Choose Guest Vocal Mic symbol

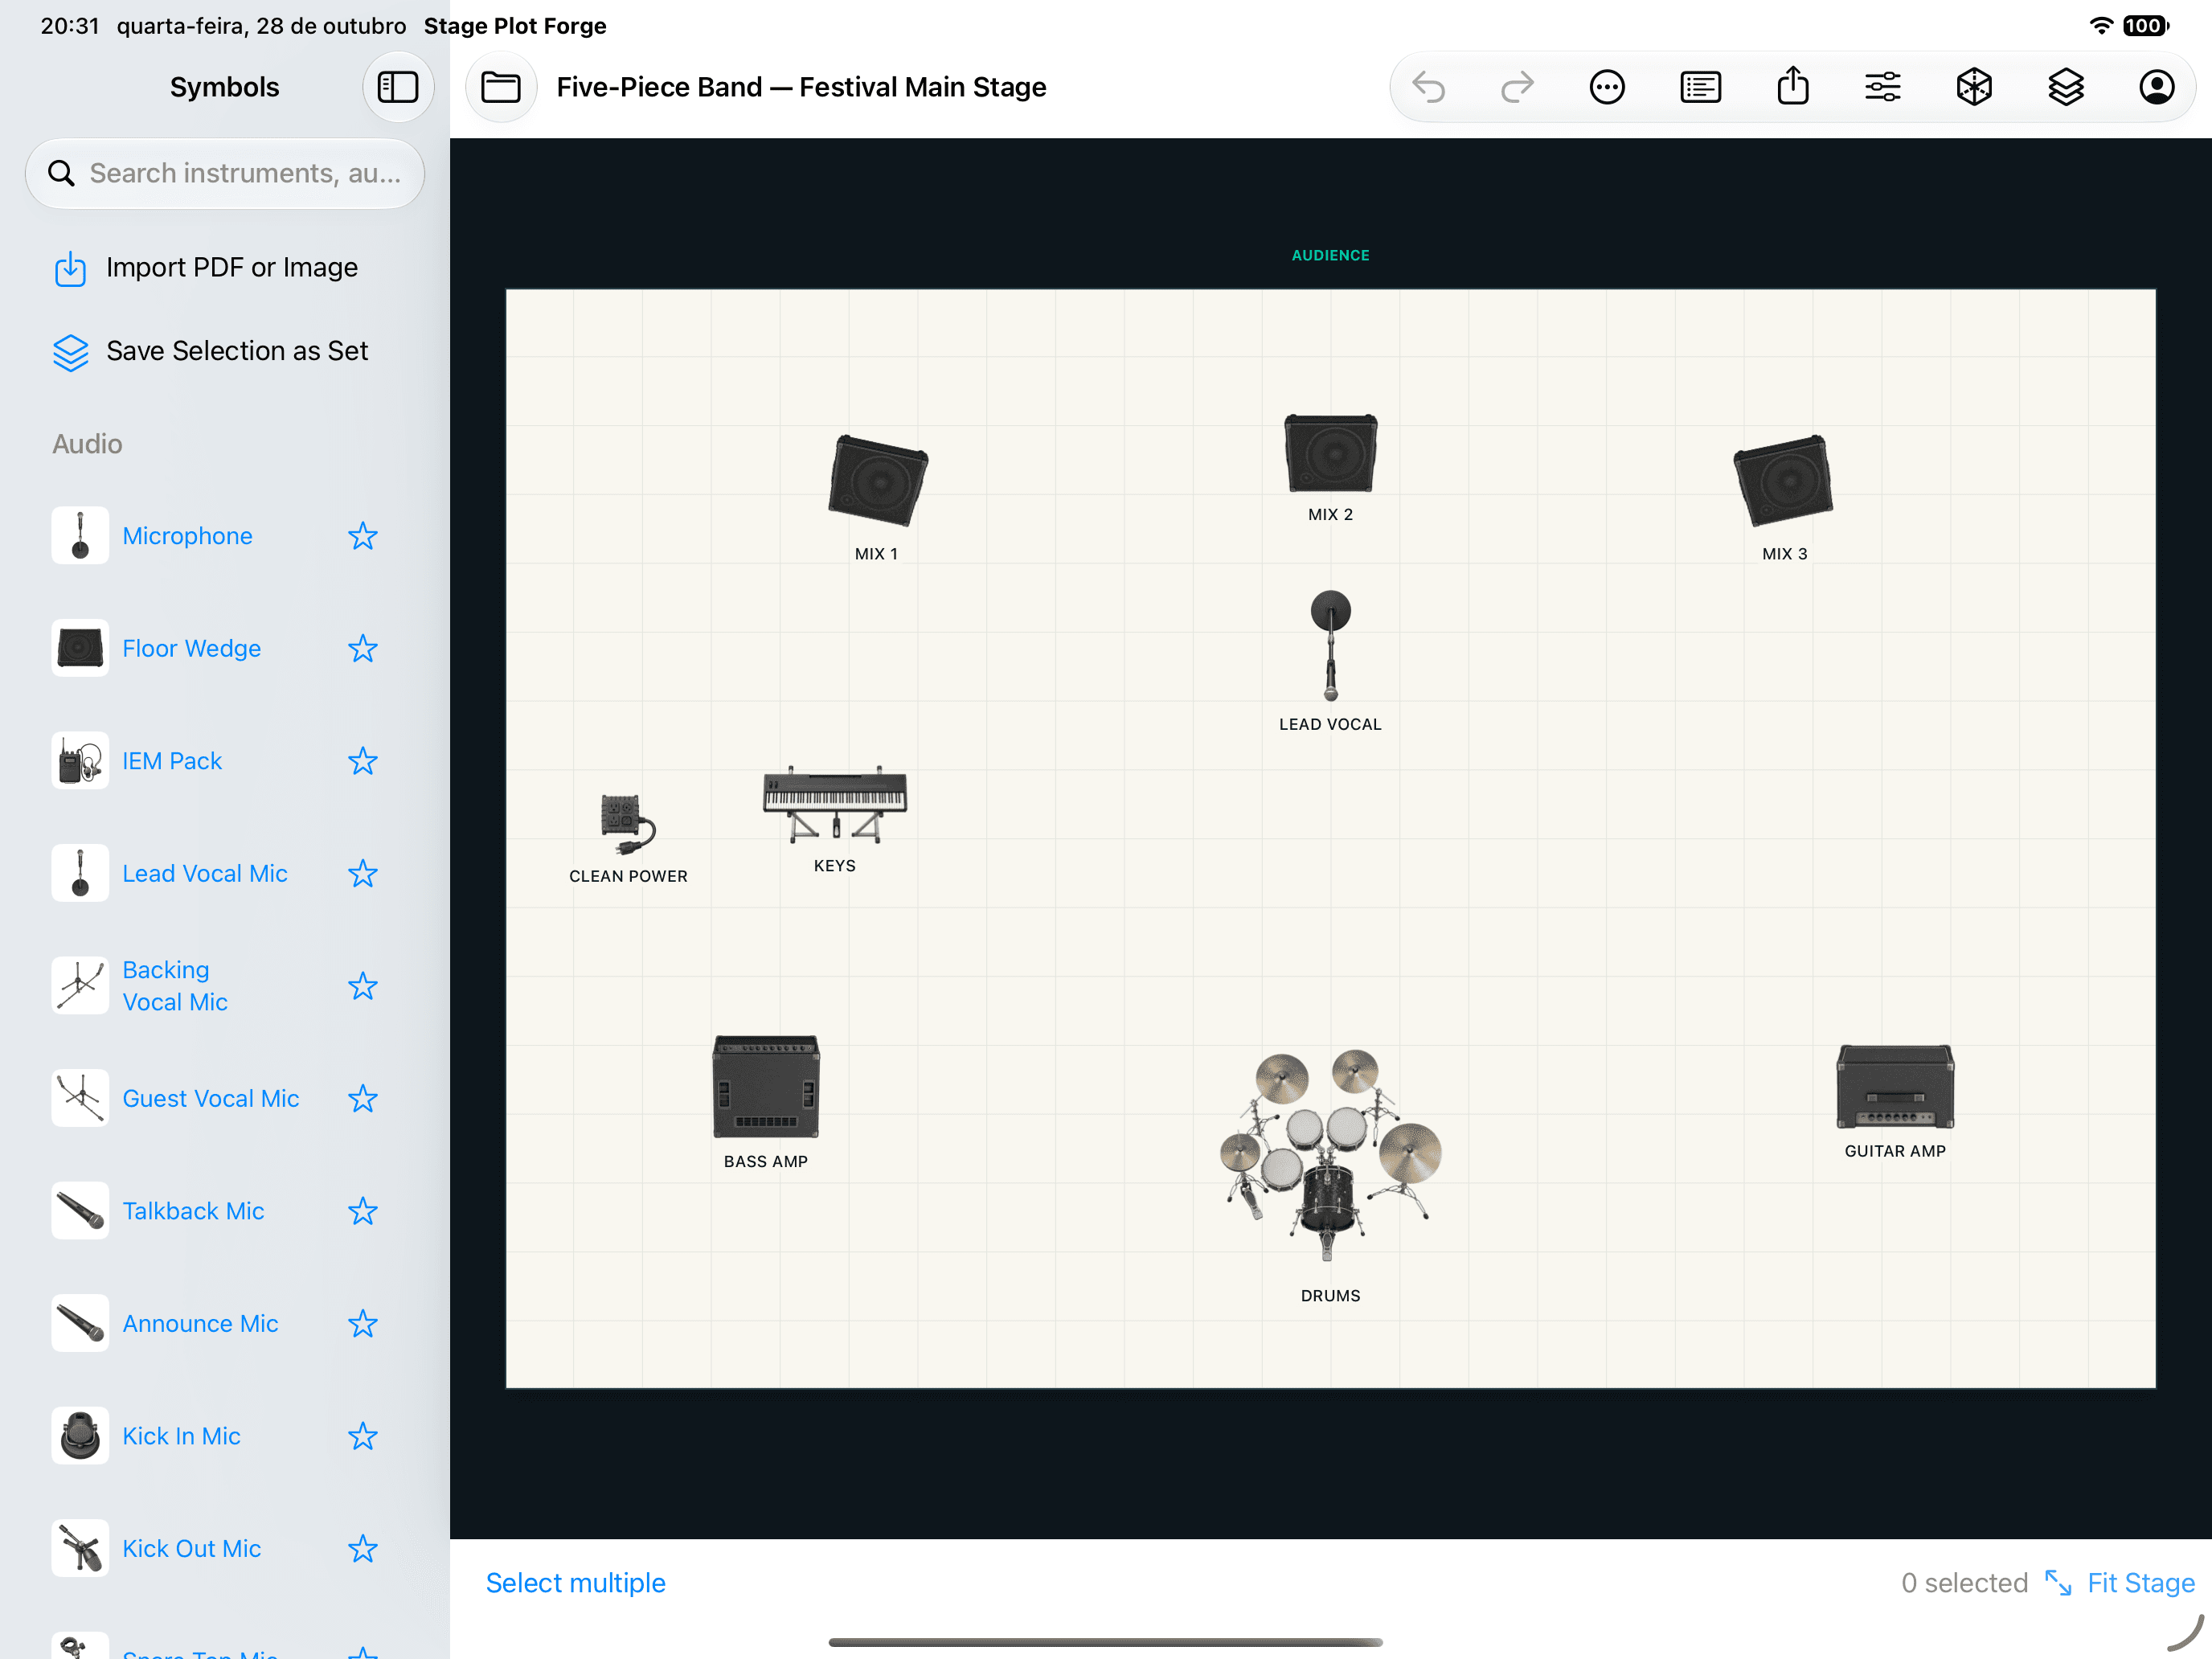[176, 1099]
